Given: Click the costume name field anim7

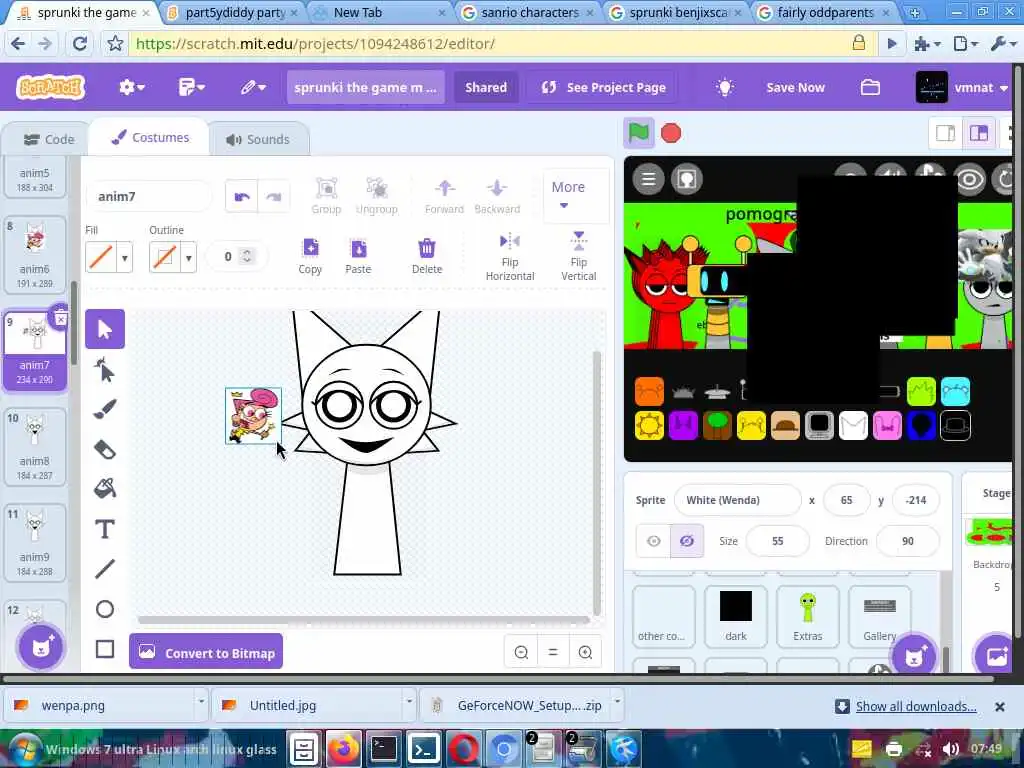Looking at the screenshot, I should pos(149,197).
